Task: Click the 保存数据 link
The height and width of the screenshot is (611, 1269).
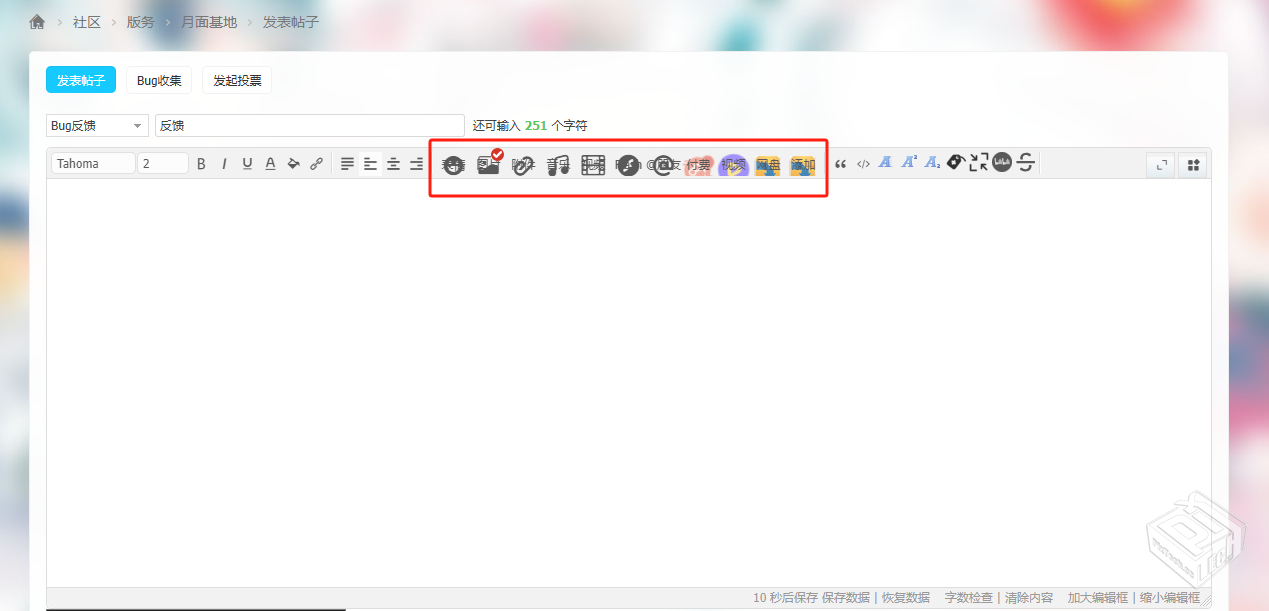Action: [847, 598]
